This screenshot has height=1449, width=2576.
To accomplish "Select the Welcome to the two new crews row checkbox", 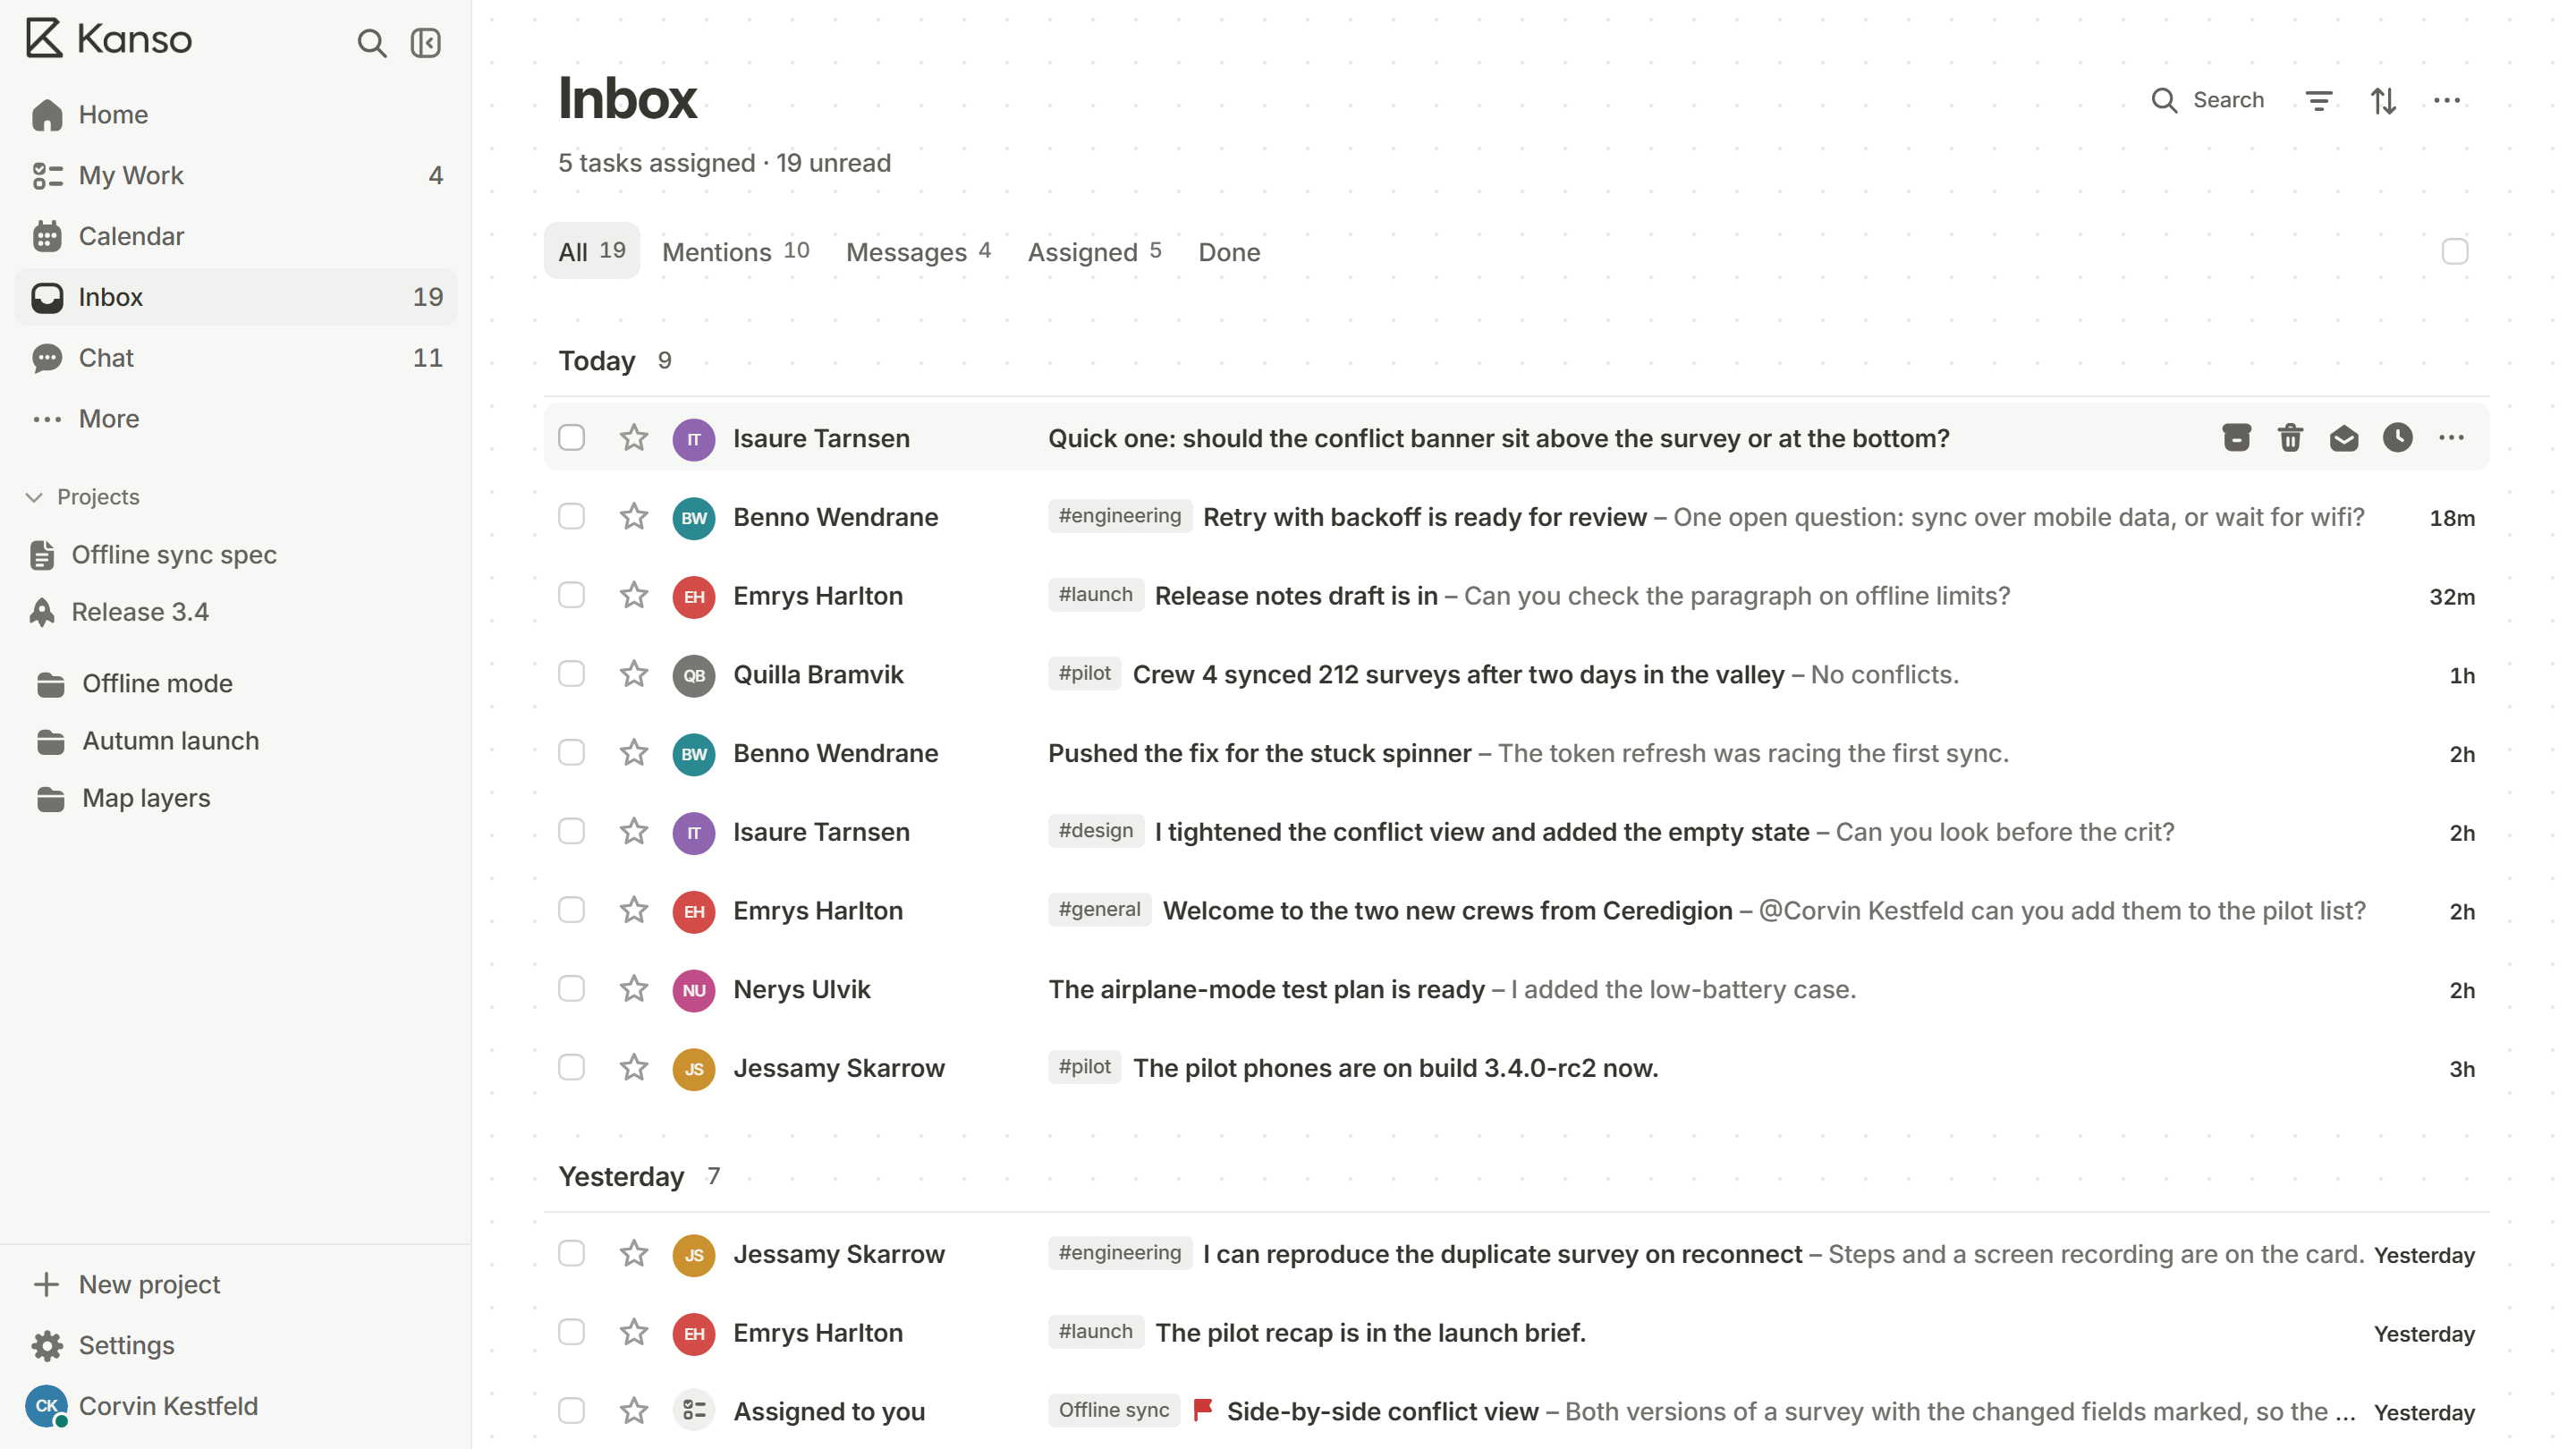I will (571, 910).
